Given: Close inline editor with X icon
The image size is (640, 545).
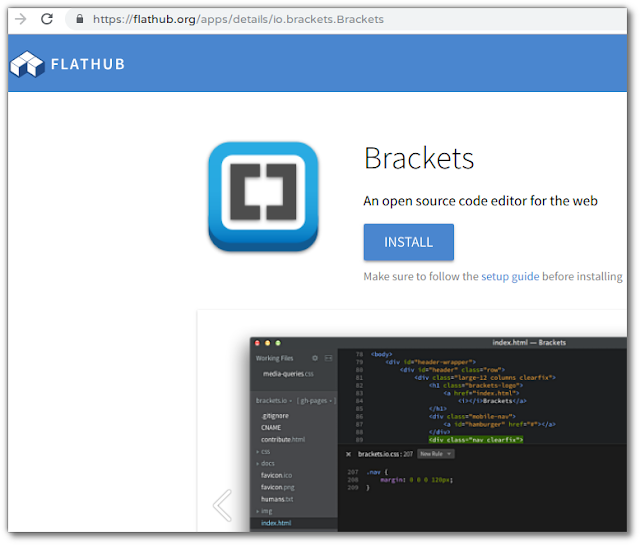Looking at the screenshot, I should click(x=348, y=454).
